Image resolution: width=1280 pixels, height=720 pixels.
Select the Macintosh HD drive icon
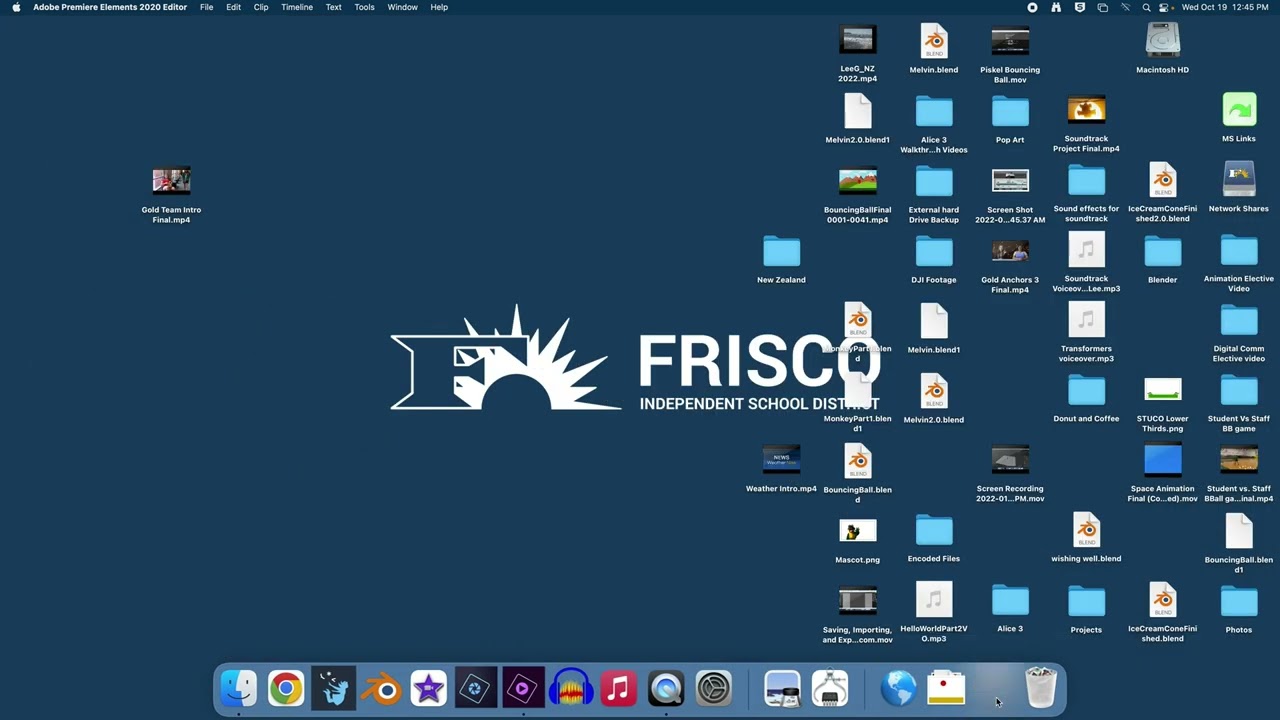click(x=1162, y=41)
